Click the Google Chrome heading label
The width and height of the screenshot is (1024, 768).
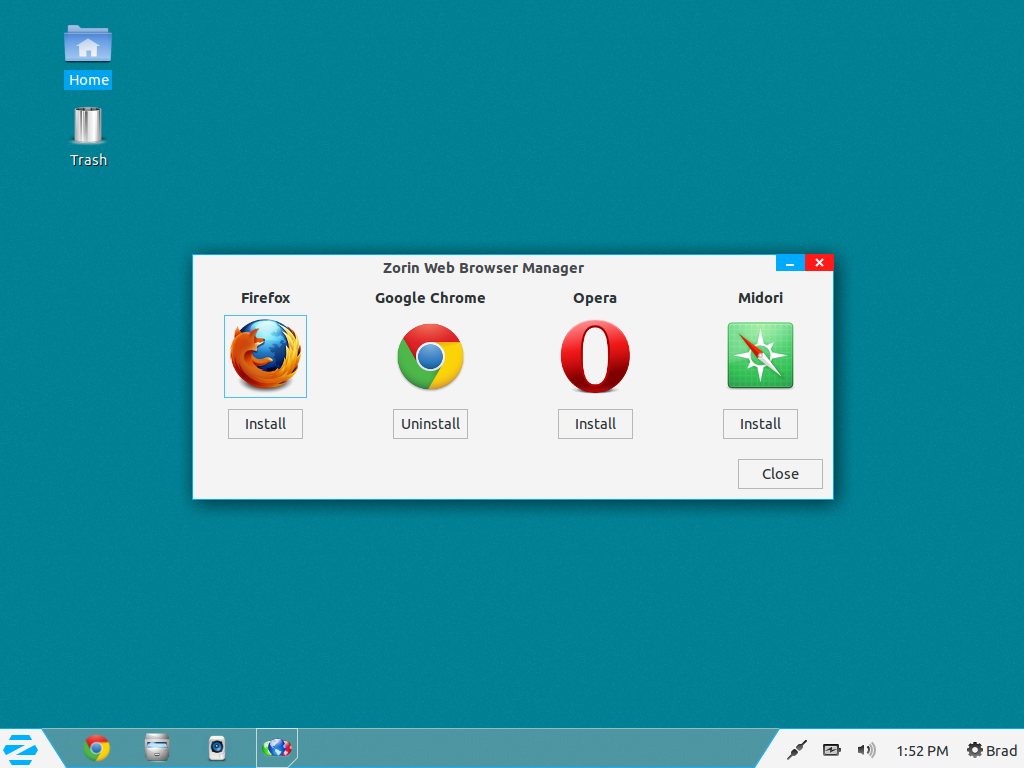[430, 298]
